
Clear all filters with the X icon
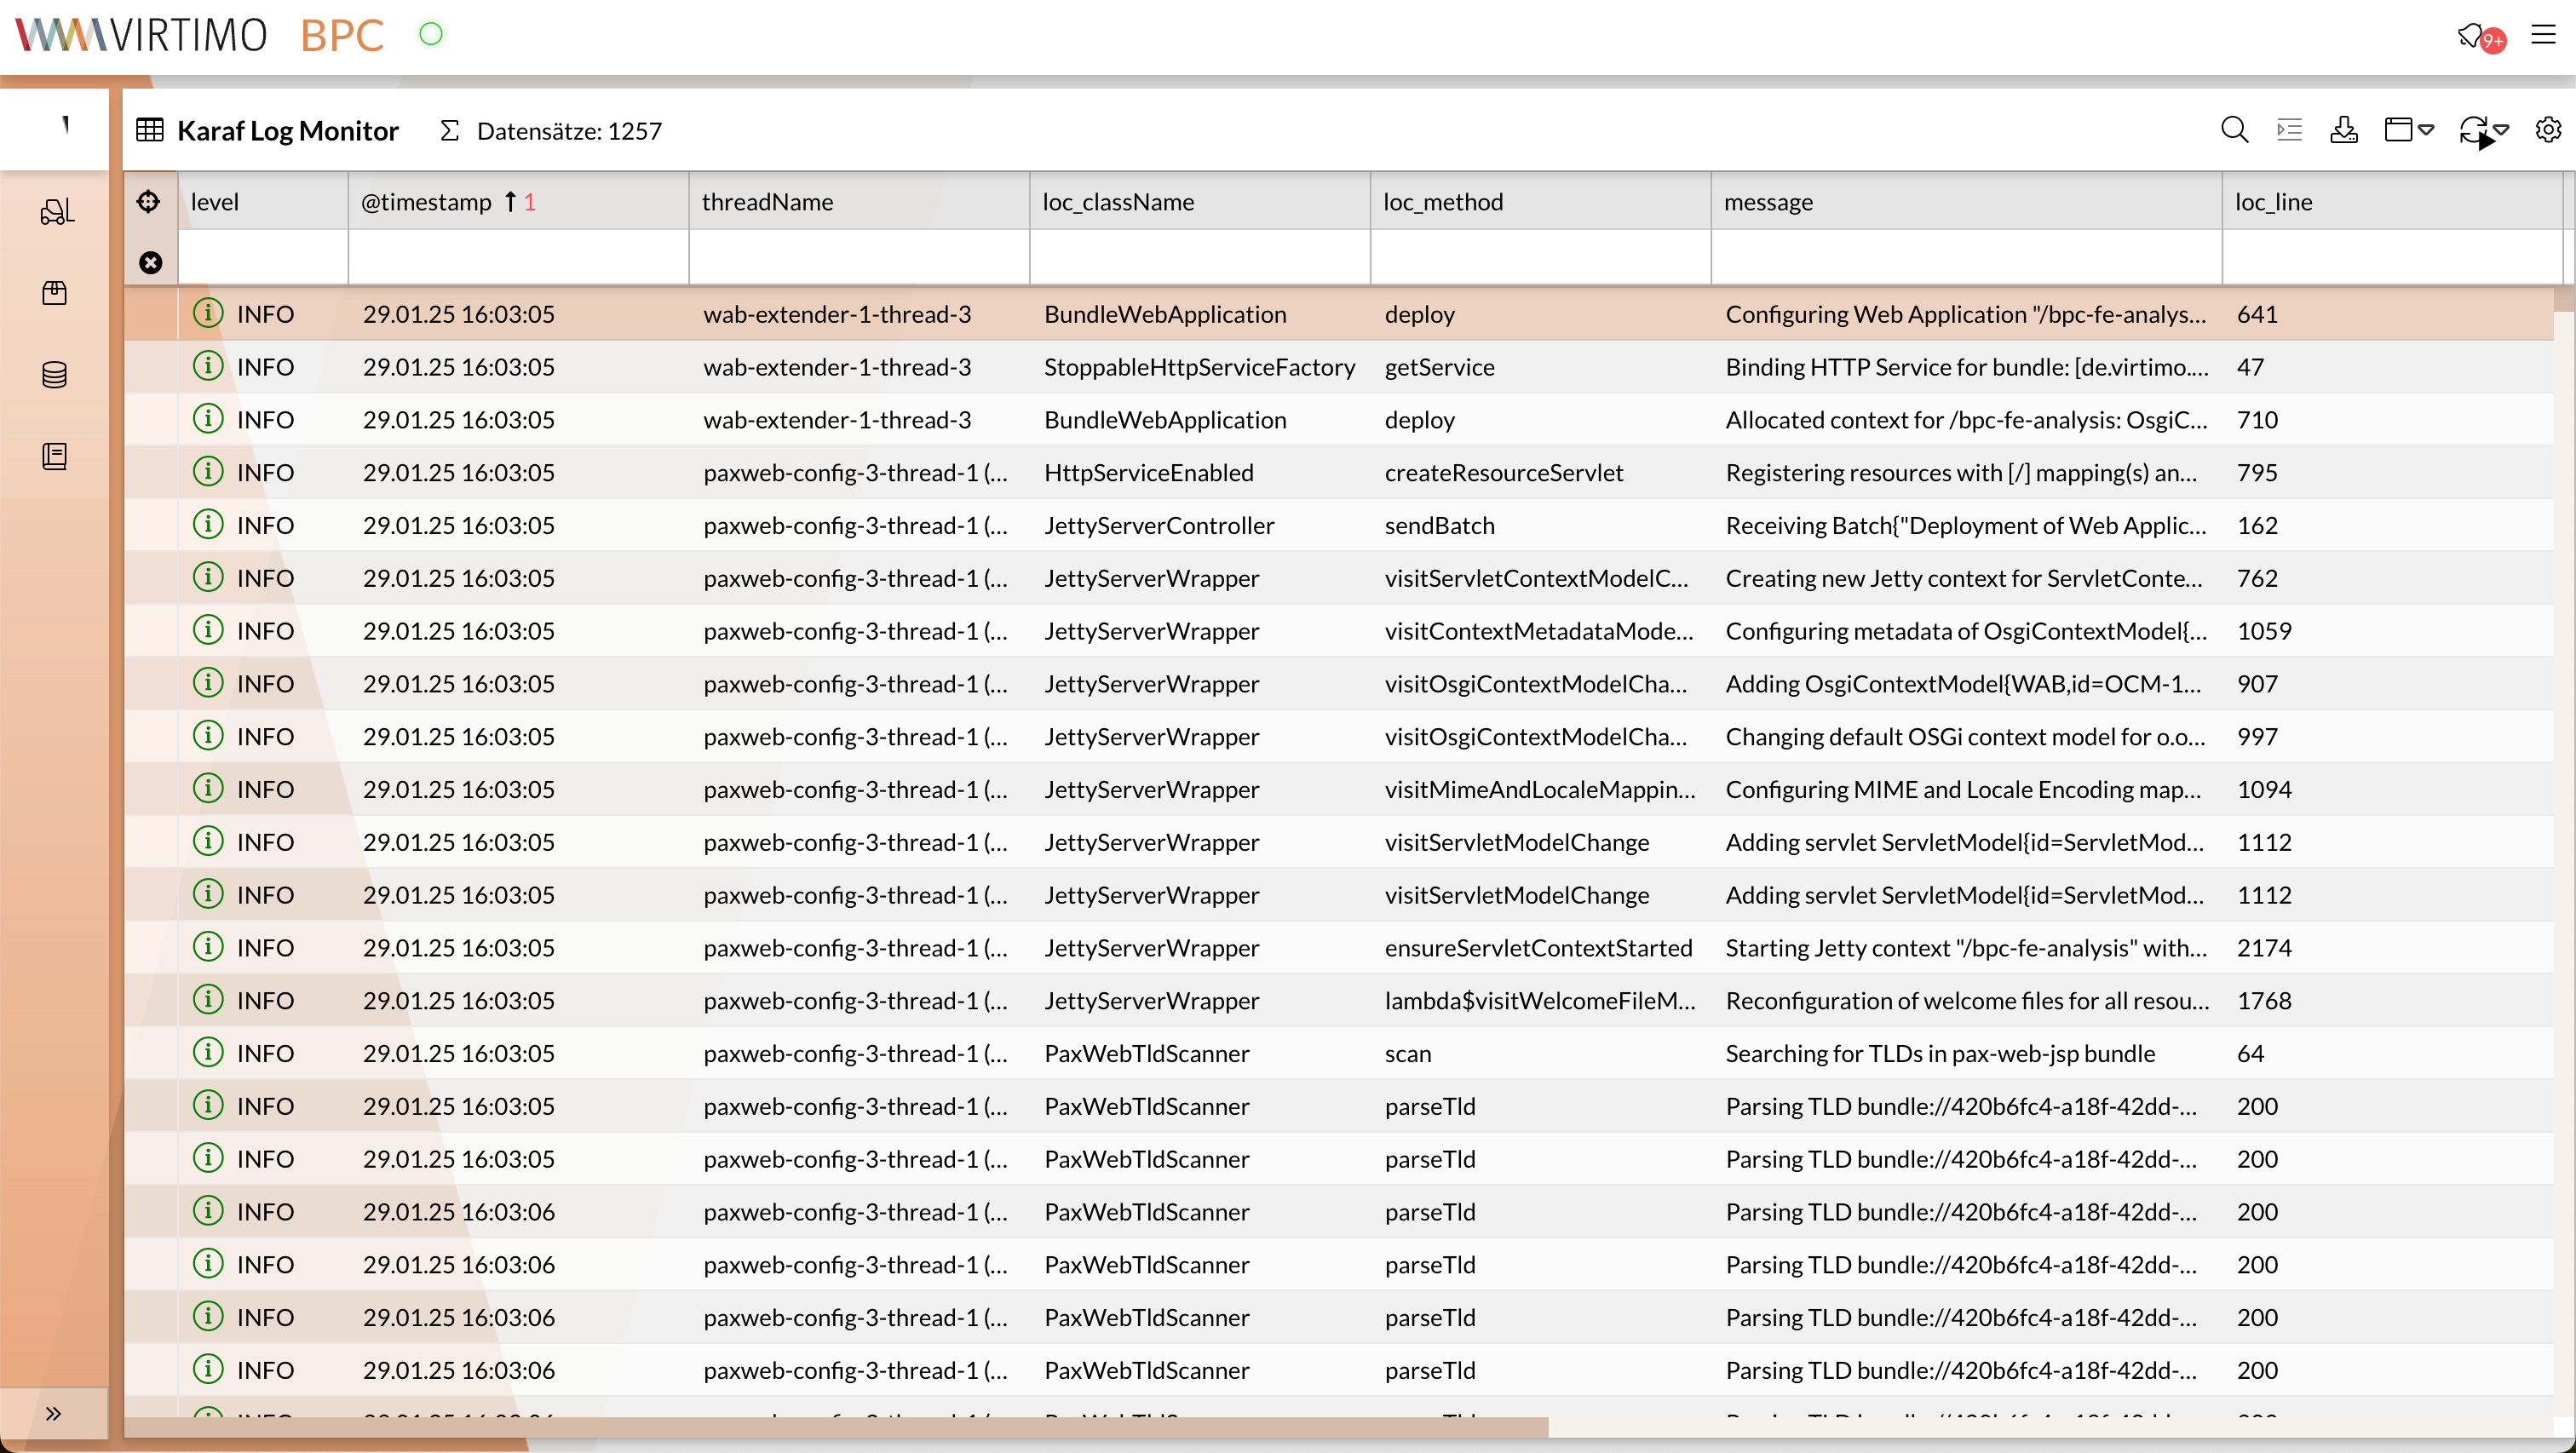(x=151, y=263)
